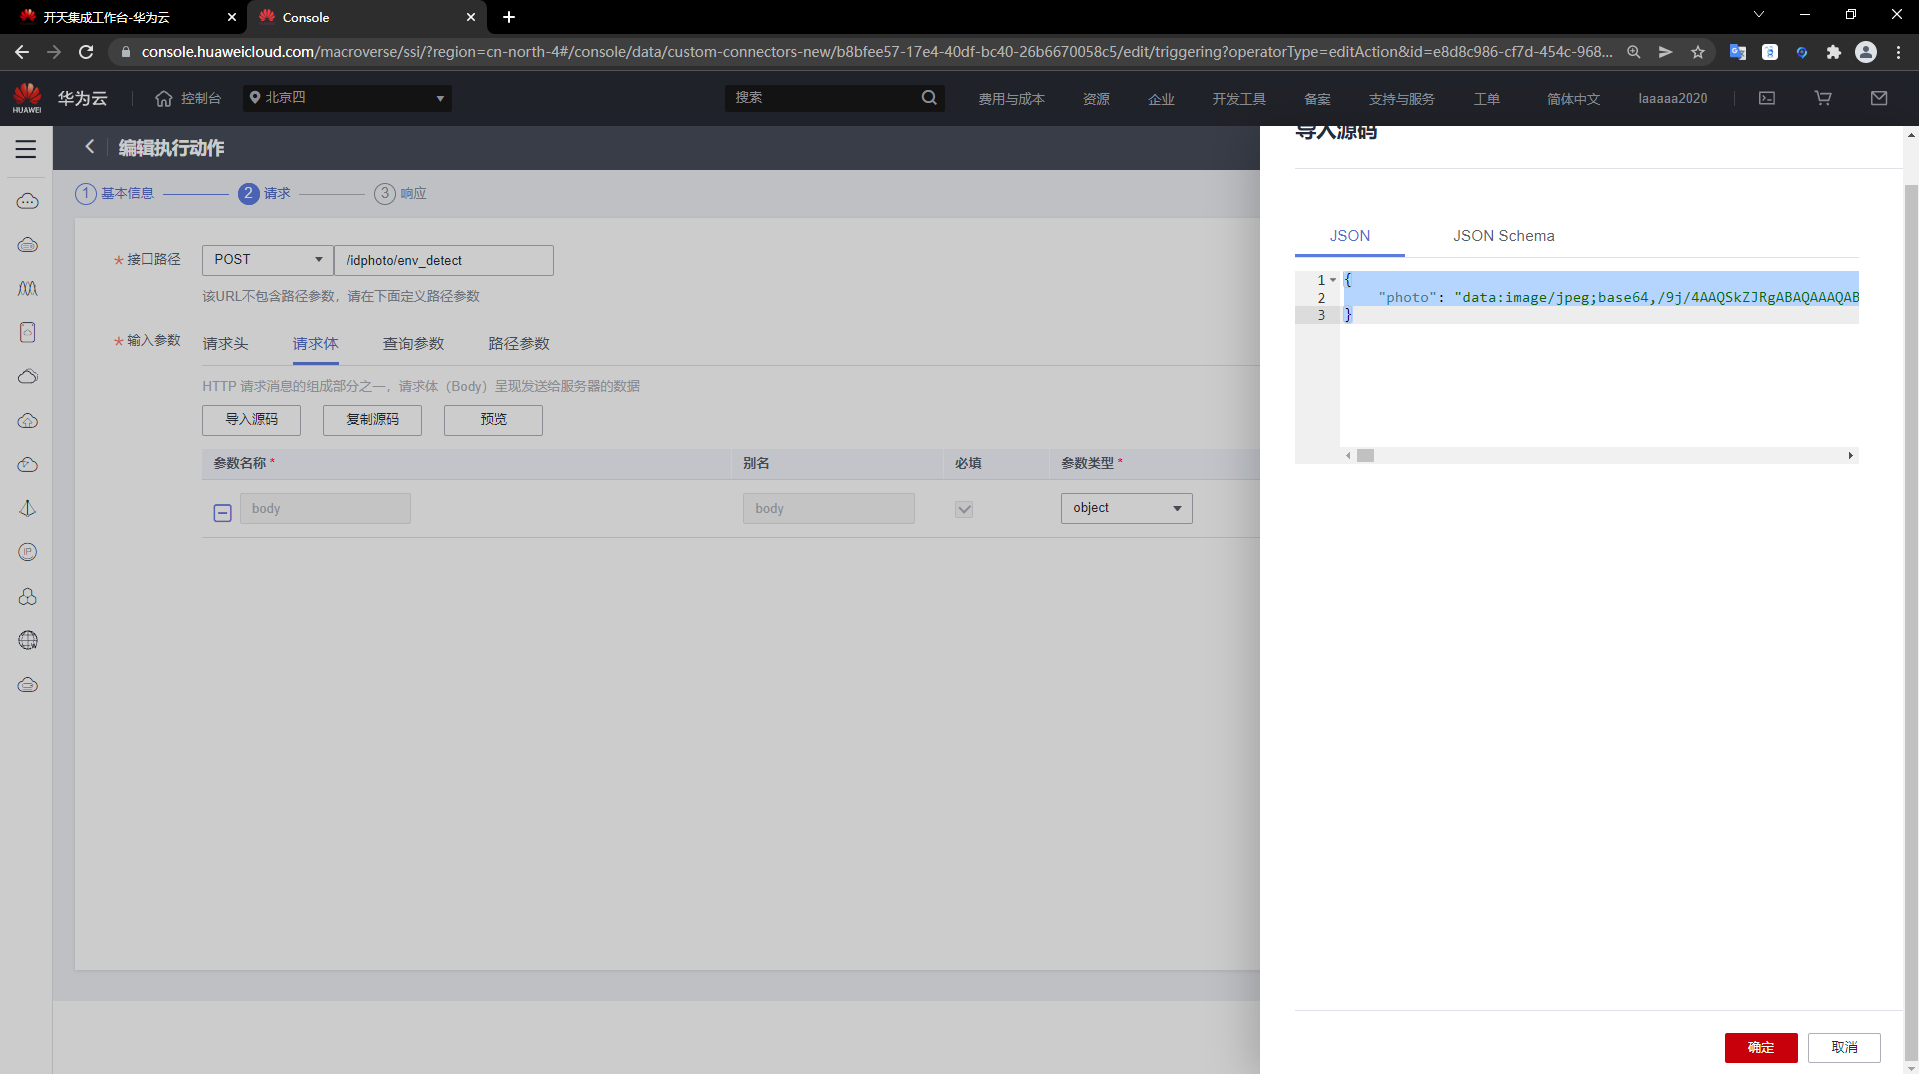Click the sidebar monitoring wave icon
Screen dimensions: 1919x1074
pyautogui.click(x=28, y=289)
